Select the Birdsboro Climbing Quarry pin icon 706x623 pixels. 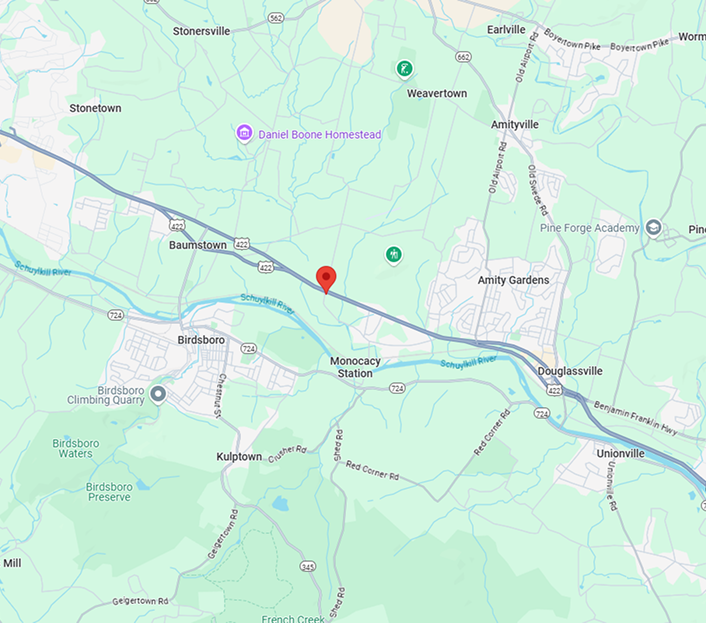158,395
